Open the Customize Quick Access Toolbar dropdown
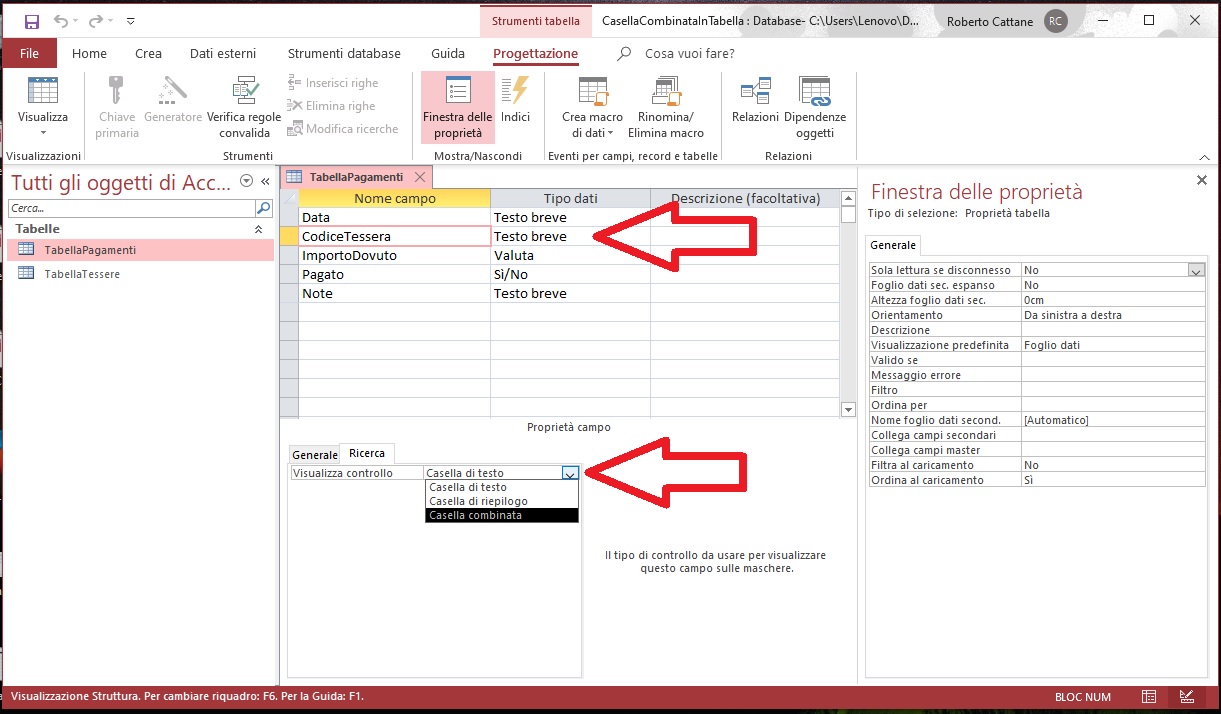Viewport: 1221px width, 714px height. [132, 21]
